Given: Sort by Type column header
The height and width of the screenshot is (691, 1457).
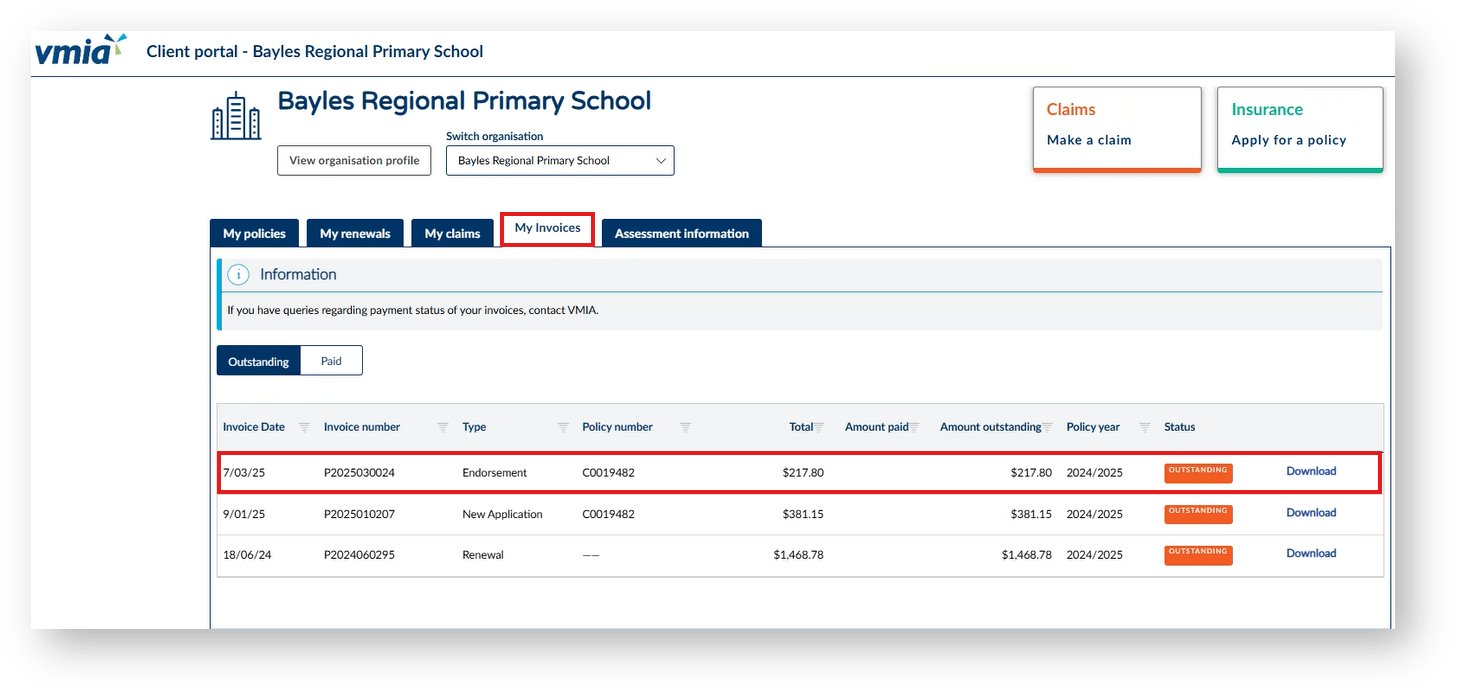Looking at the screenshot, I should pyautogui.click(x=474, y=427).
